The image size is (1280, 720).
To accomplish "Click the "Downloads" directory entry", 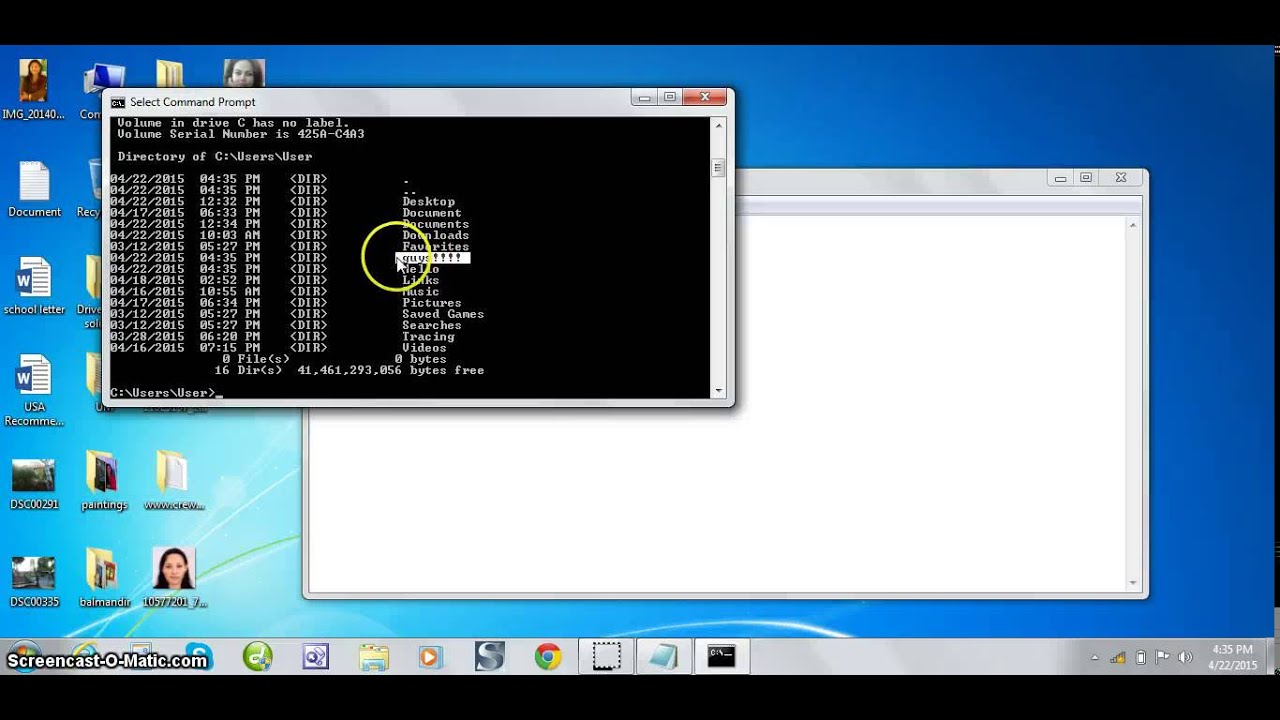I will (x=435, y=236).
